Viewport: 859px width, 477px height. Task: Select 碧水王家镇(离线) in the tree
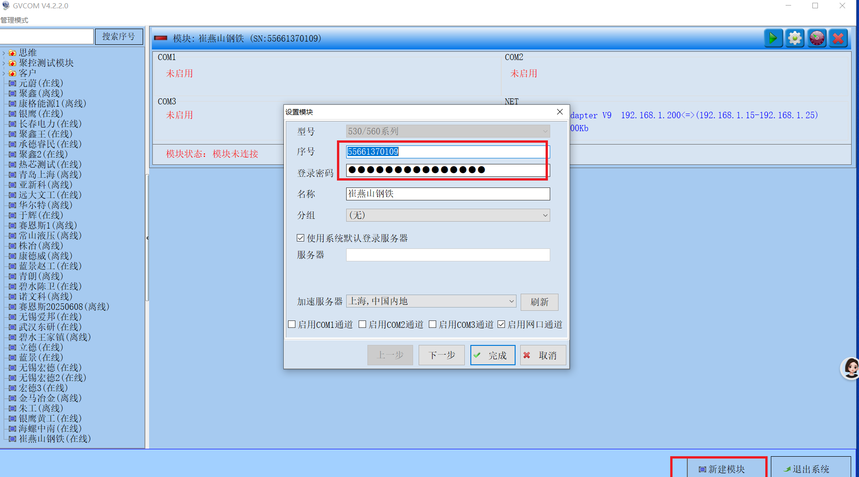point(55,337)
